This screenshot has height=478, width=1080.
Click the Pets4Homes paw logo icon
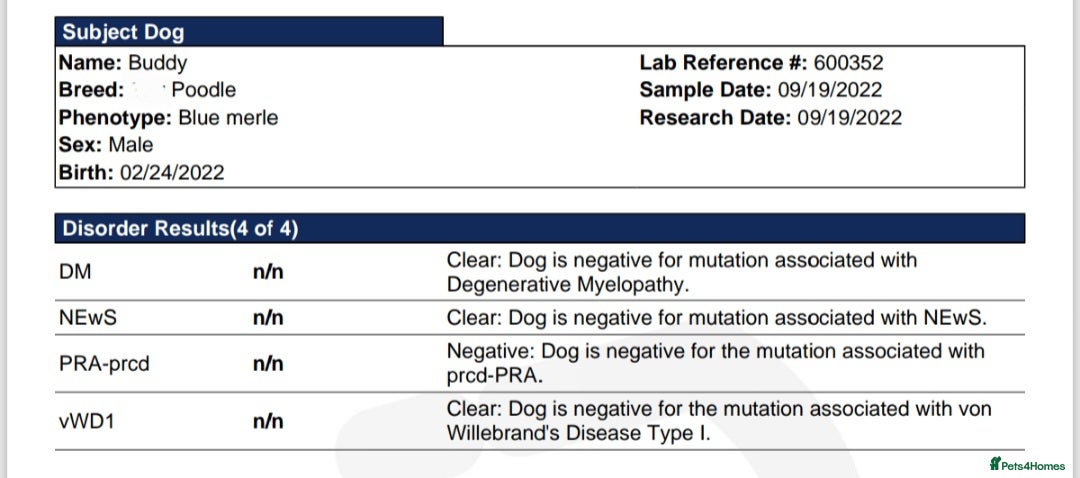[995, 464]
